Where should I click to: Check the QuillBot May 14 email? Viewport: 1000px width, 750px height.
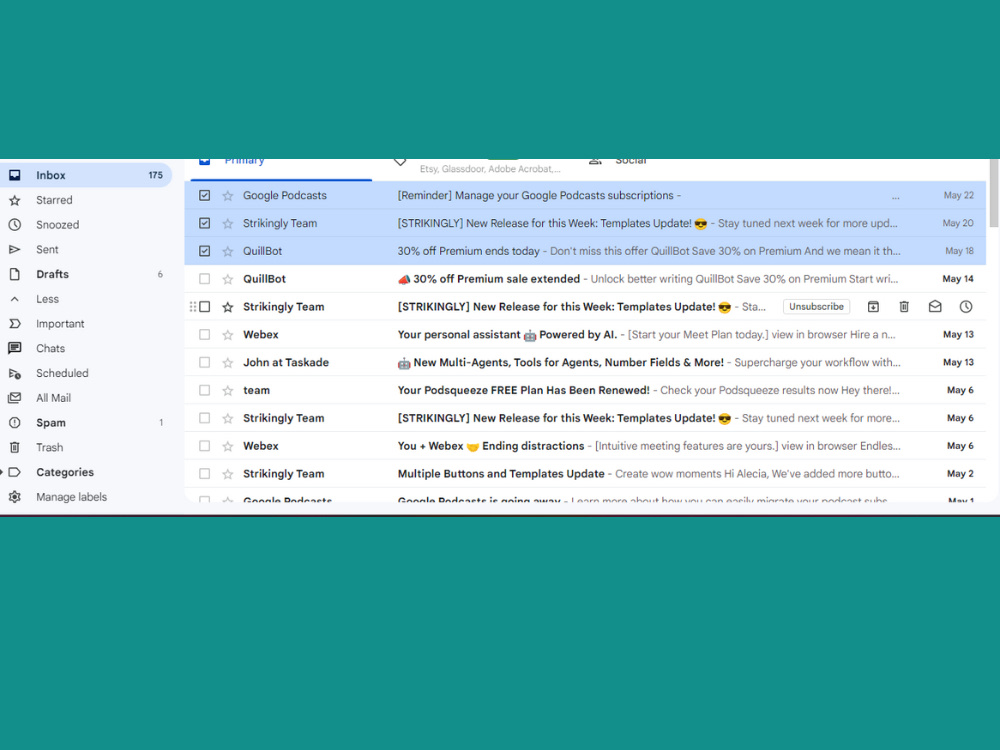coord(204,279)
